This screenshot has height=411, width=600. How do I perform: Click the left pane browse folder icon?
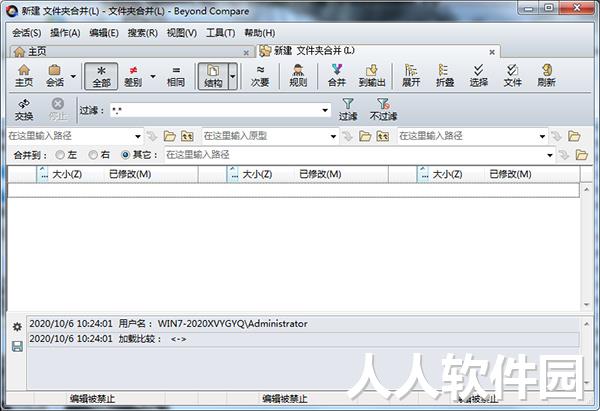click(x=170, y=136)
